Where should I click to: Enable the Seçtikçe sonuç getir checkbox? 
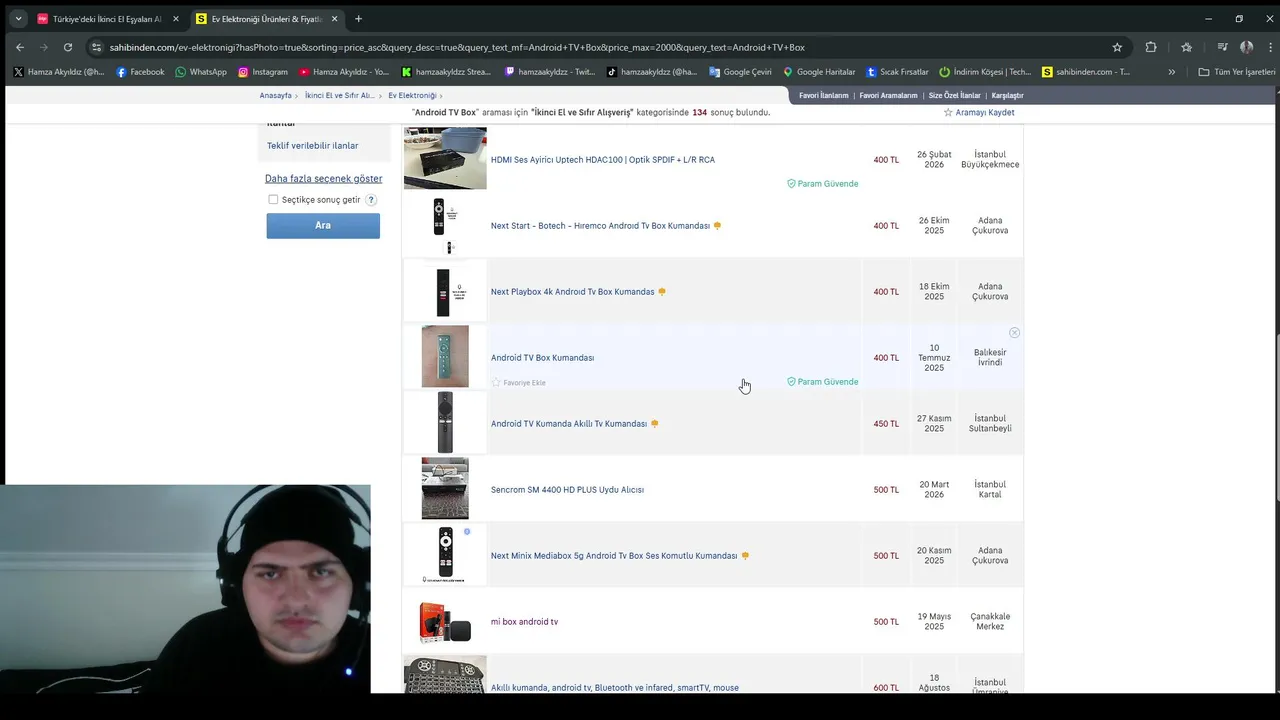click(x=273, y=200)
